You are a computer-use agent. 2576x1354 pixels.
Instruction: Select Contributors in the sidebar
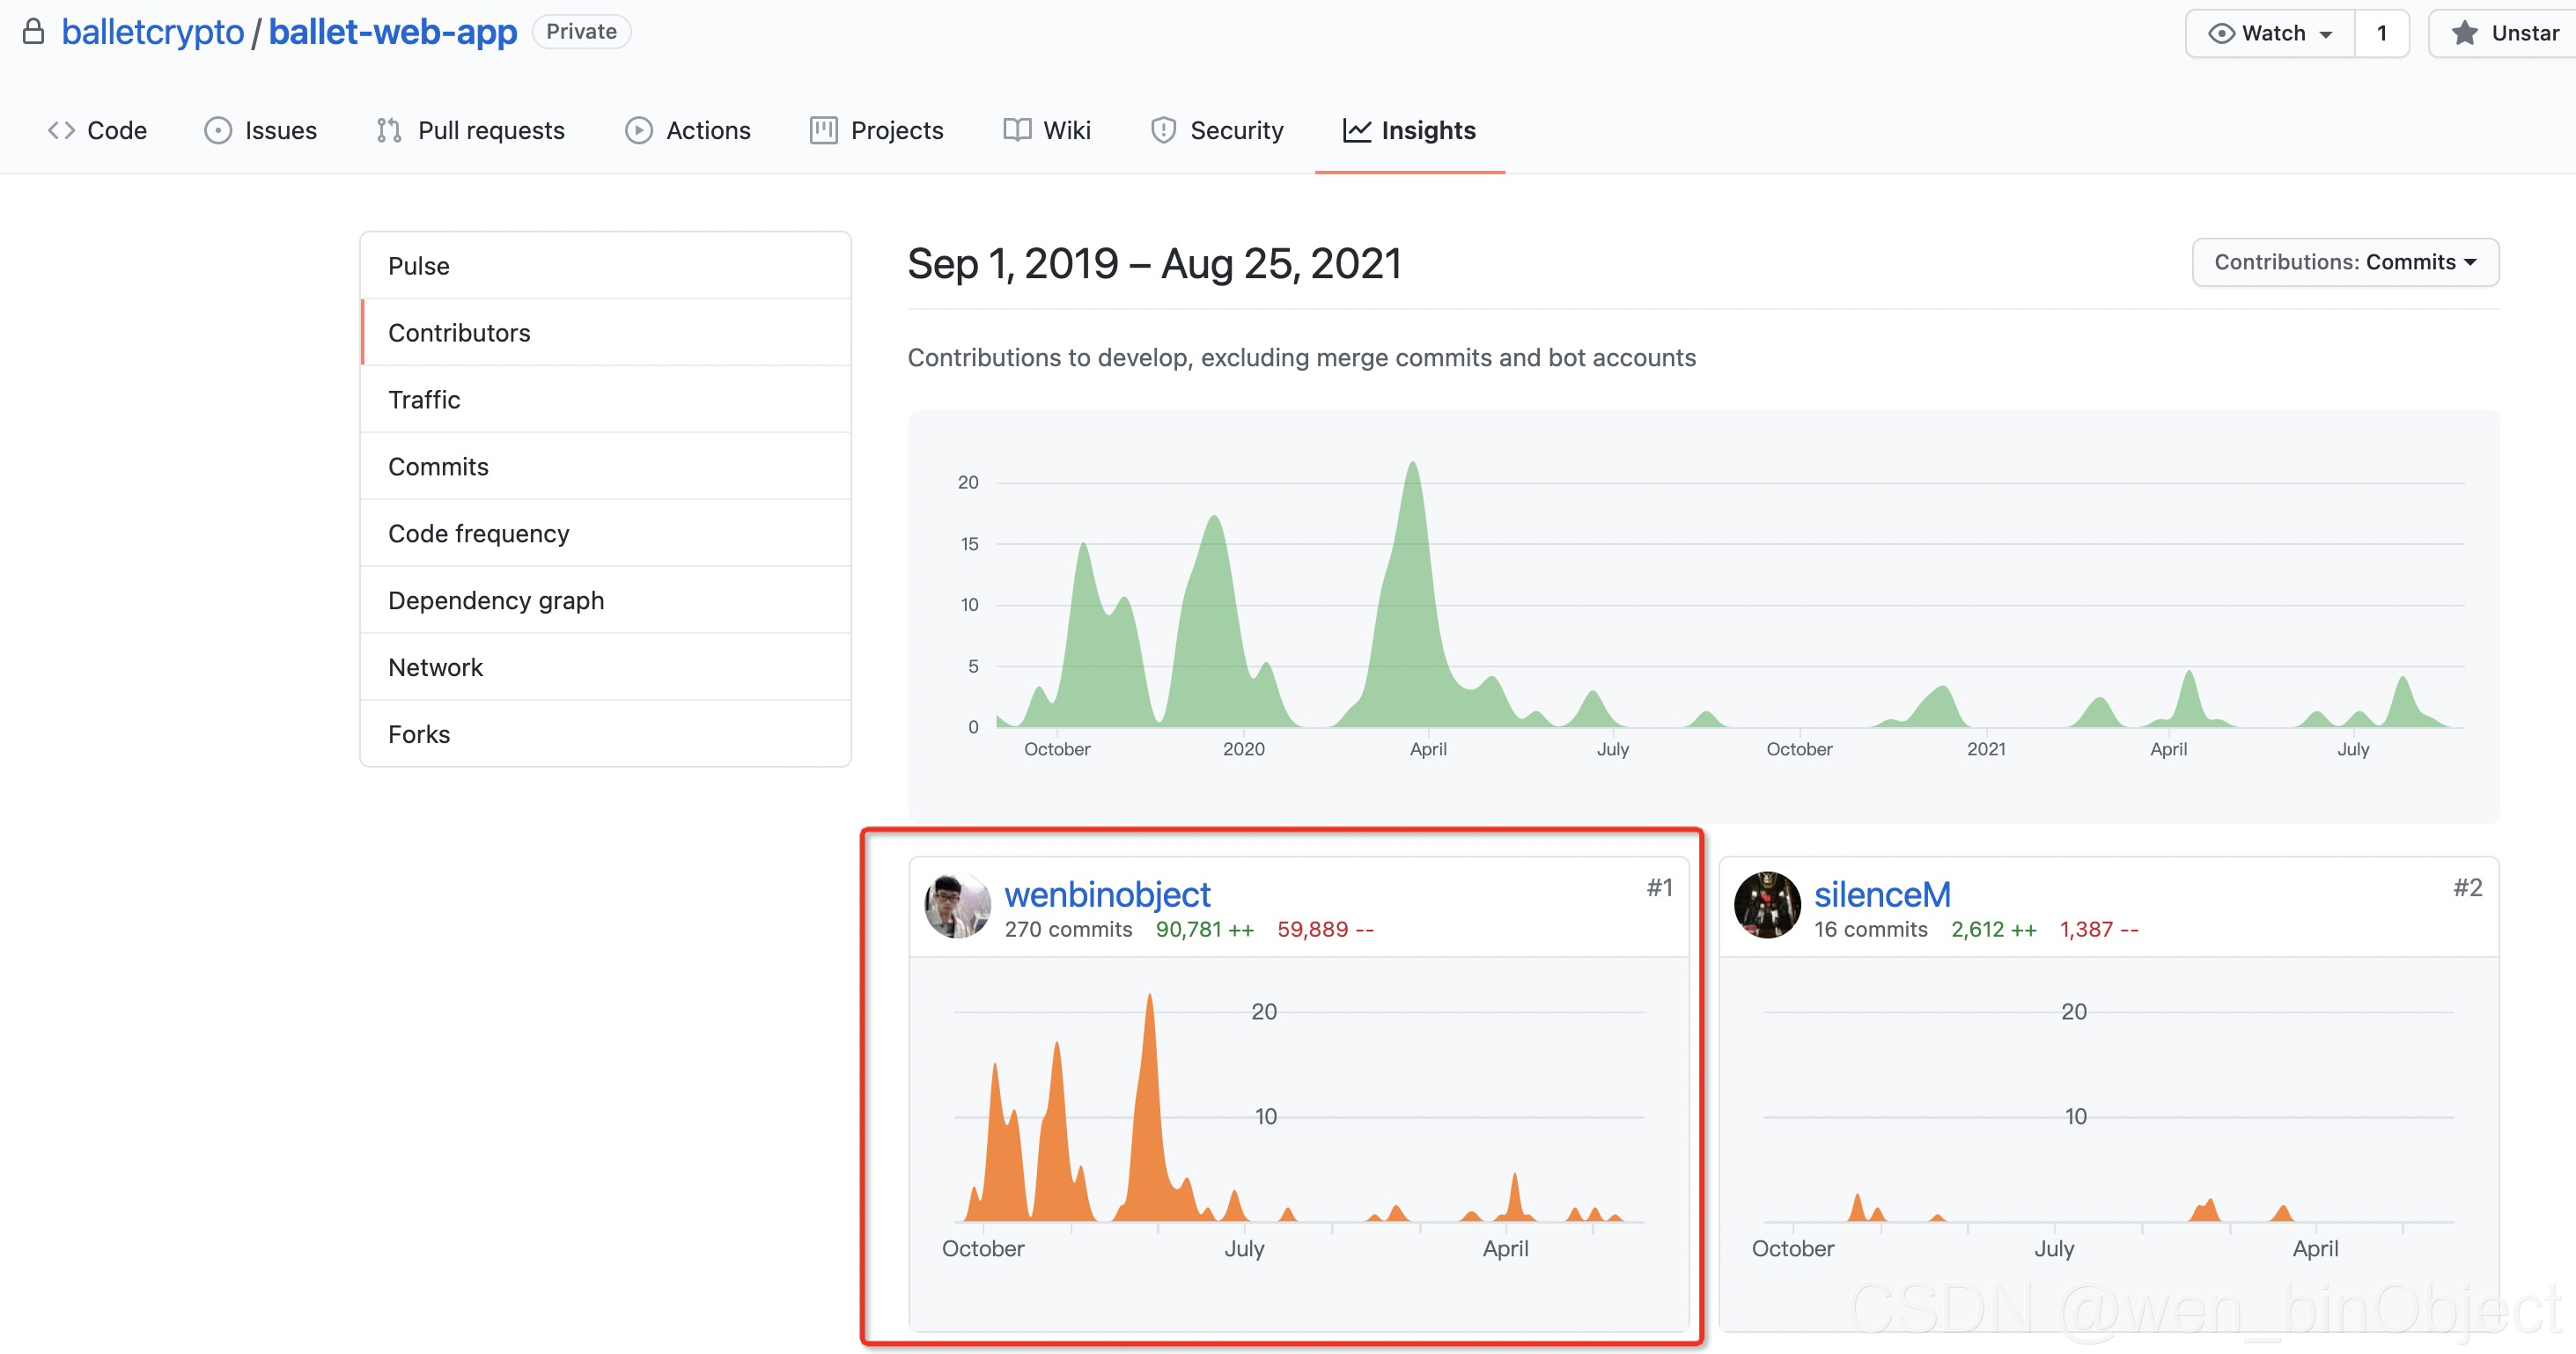(605, 333)
